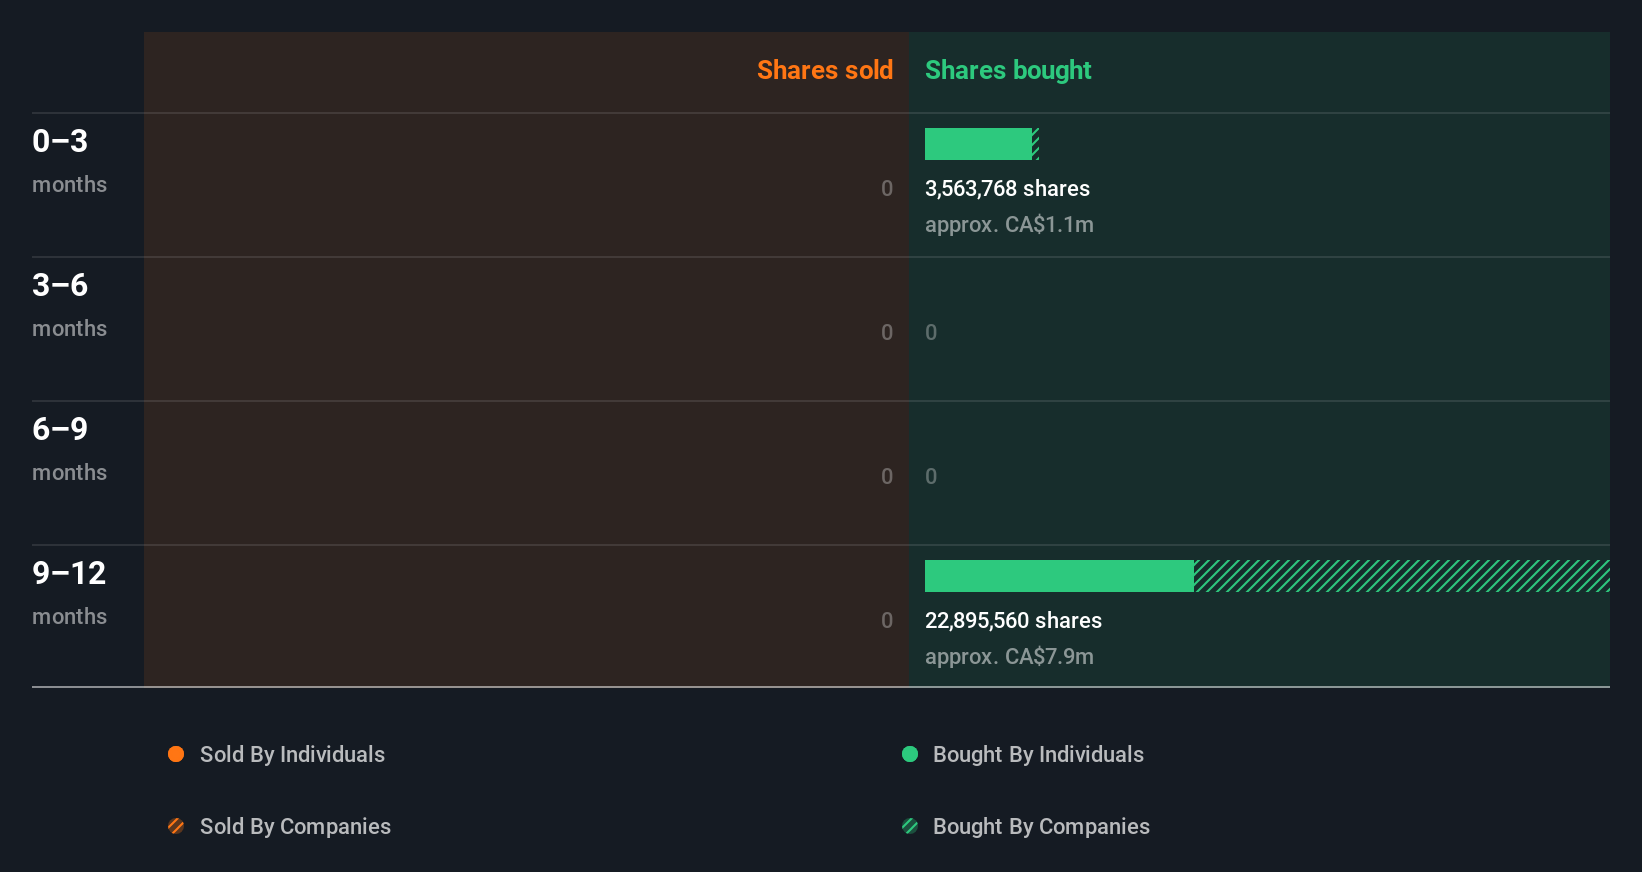Click the shares bought zero for 3–6 months
This screenshot has height=872, width=1642.
[931, 333]
